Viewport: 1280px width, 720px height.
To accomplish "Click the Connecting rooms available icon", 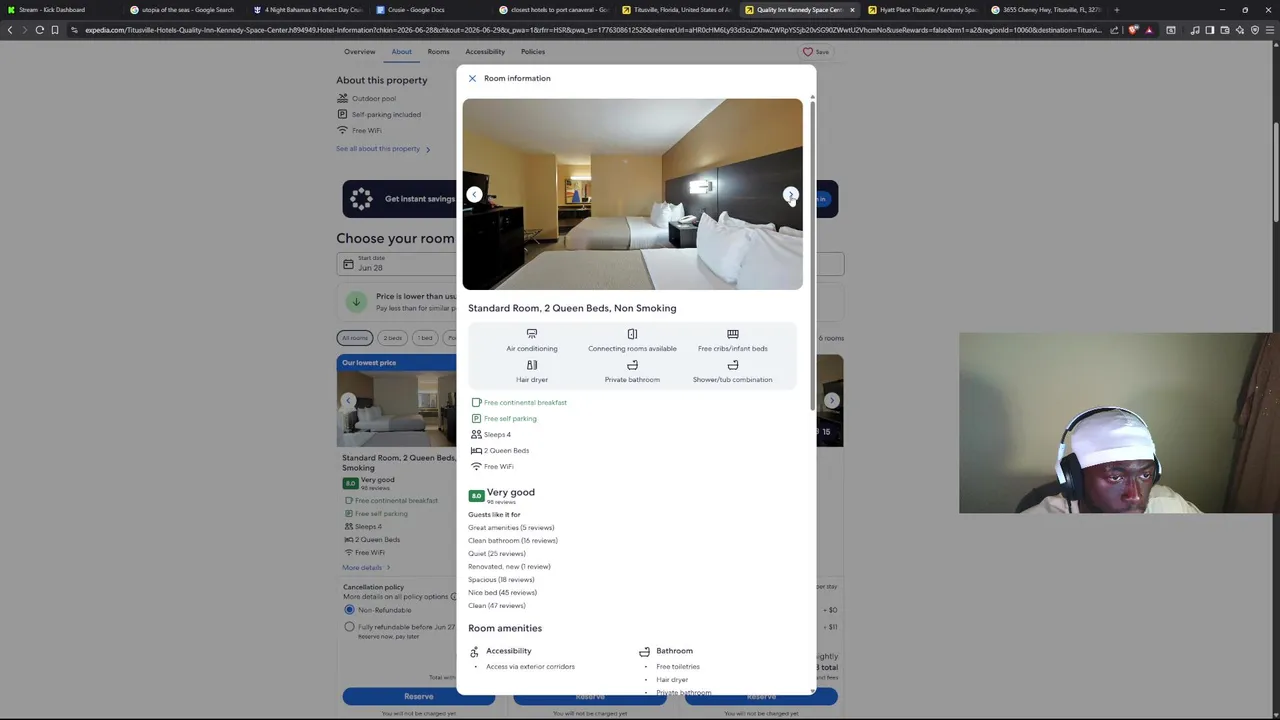I will (632, 334).
